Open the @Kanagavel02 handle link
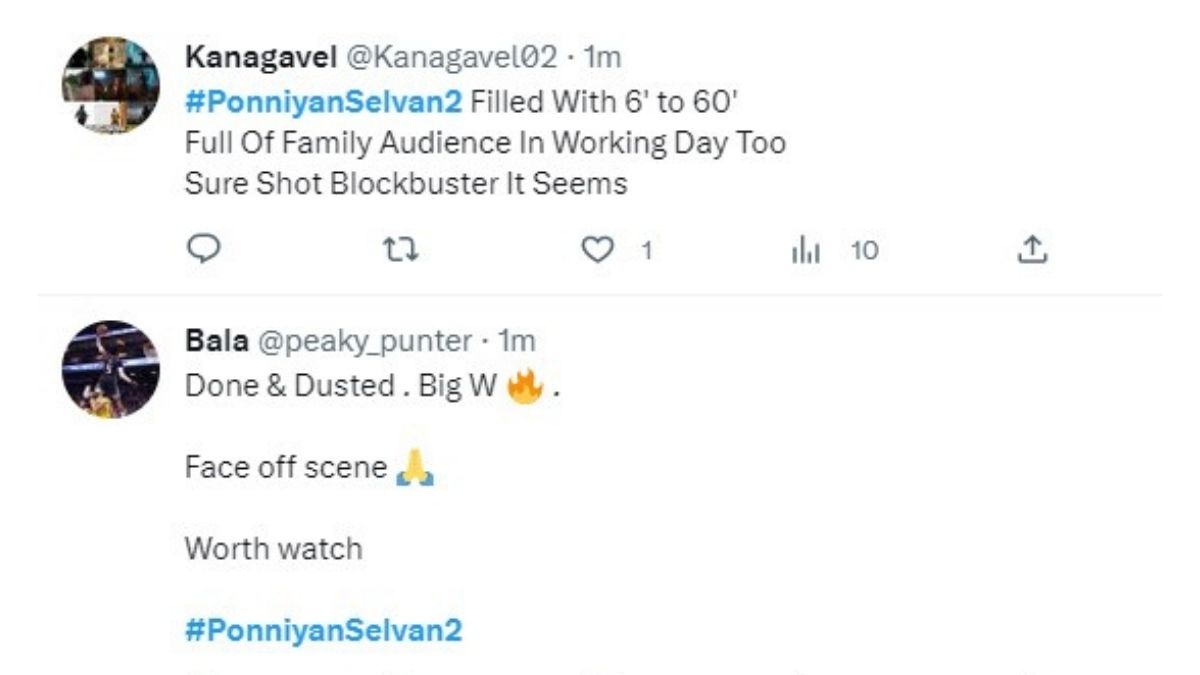The height and width of the screenshot is (675, 1200). (x=451, y=57)
